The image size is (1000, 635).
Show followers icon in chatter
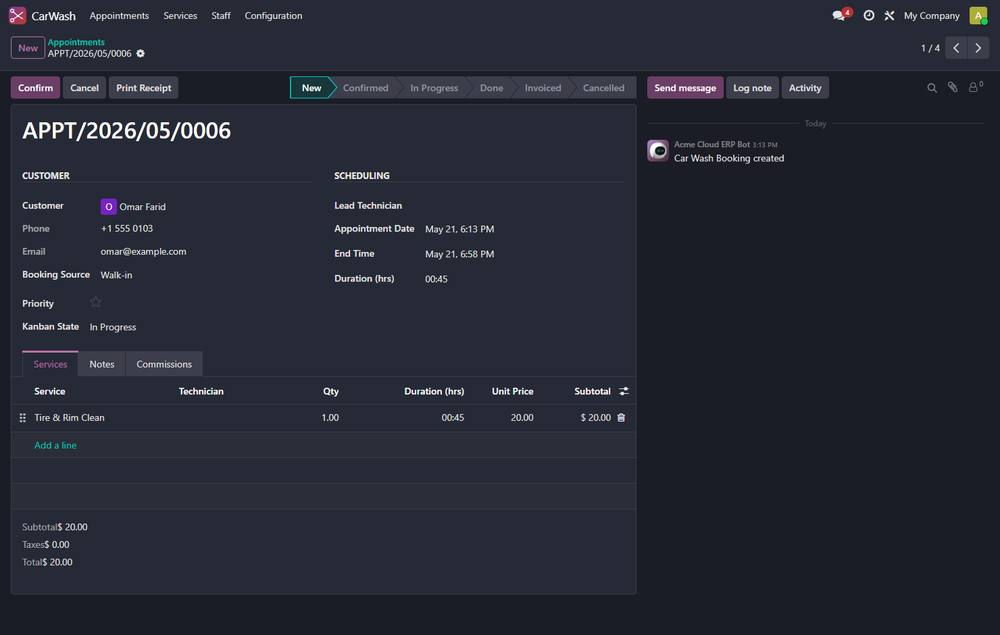click(975, 87)
